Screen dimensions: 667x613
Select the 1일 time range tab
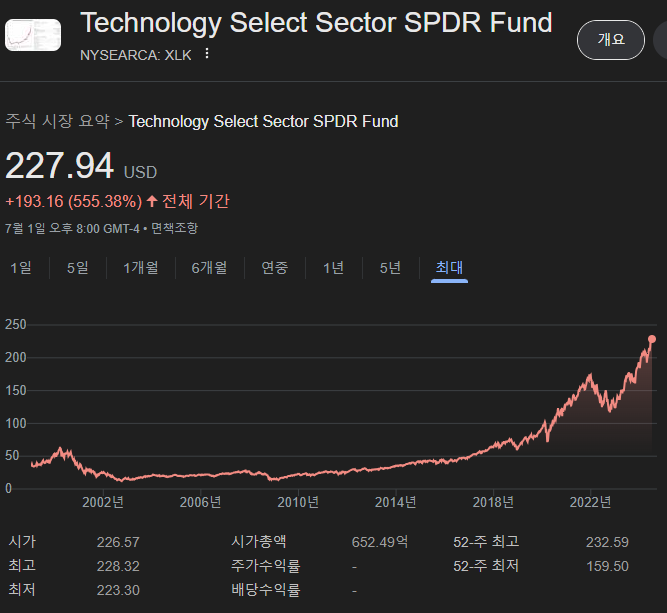(x=21, y=268)
